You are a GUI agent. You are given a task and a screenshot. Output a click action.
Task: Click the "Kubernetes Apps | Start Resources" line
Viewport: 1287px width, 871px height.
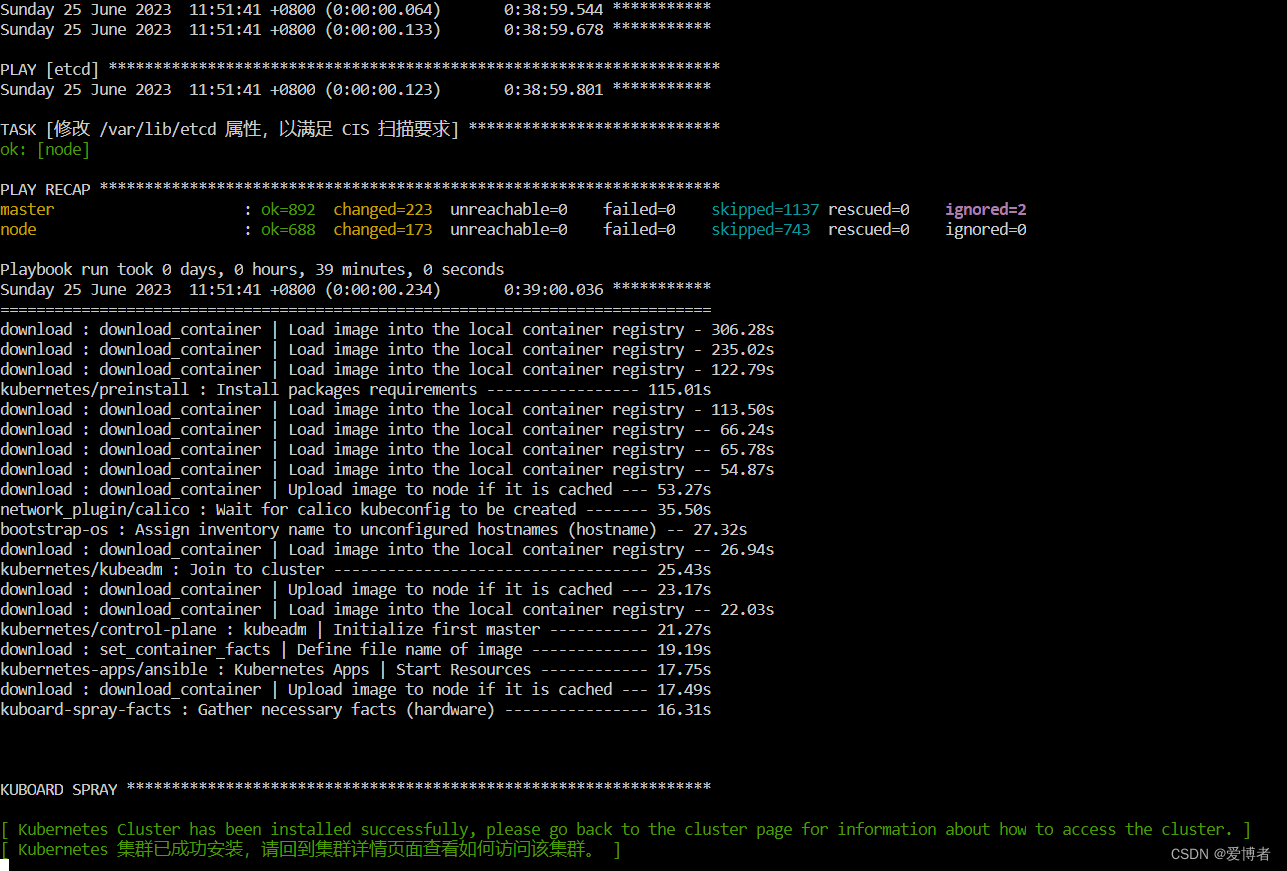pos(356,669)
